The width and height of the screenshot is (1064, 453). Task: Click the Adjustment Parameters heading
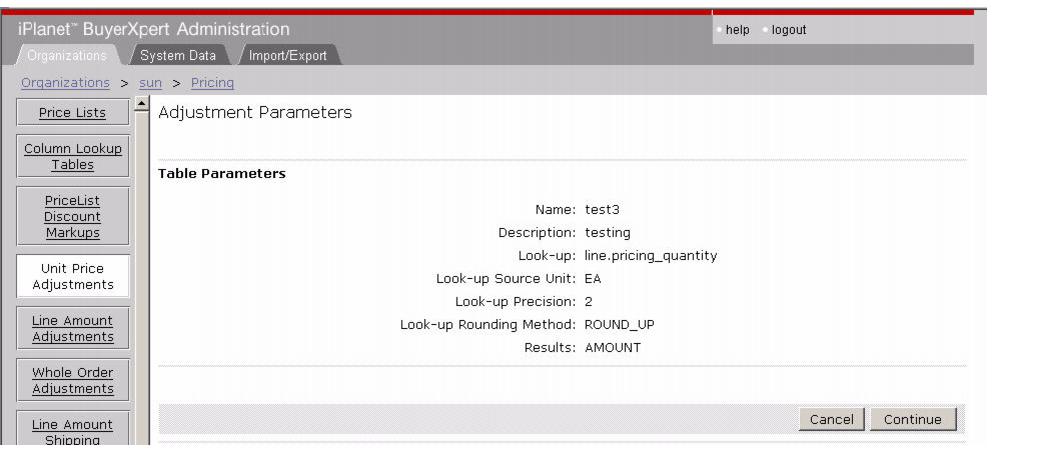pyautogui.click(x=255, y=113)
